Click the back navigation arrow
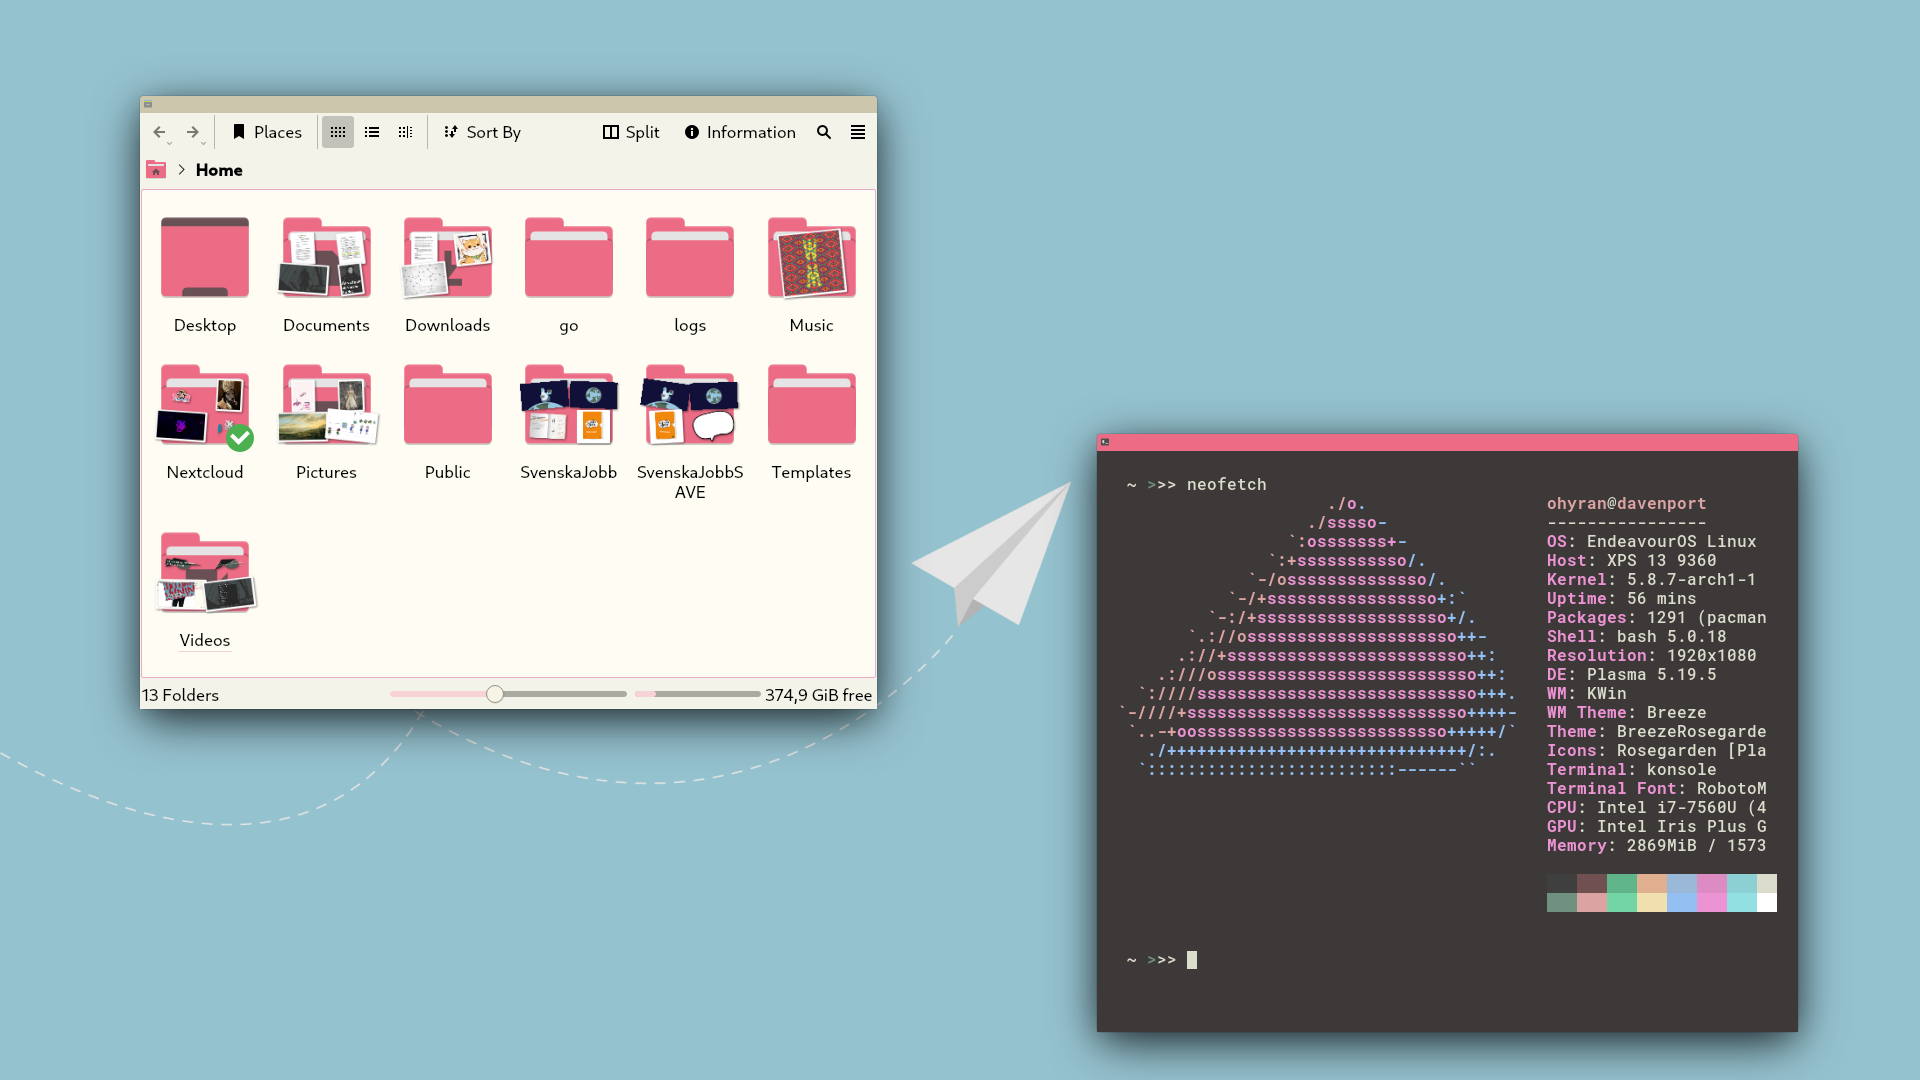This screenshot has height=1080, width=1920. pos(159,131)
